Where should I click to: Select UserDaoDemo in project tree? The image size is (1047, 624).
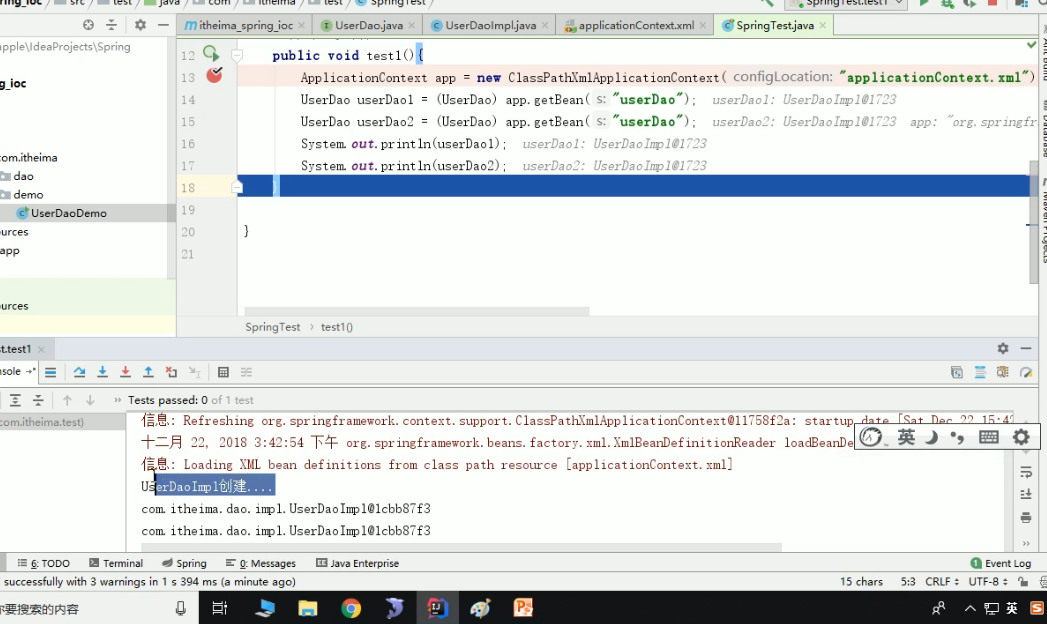(x=68, y=213)
